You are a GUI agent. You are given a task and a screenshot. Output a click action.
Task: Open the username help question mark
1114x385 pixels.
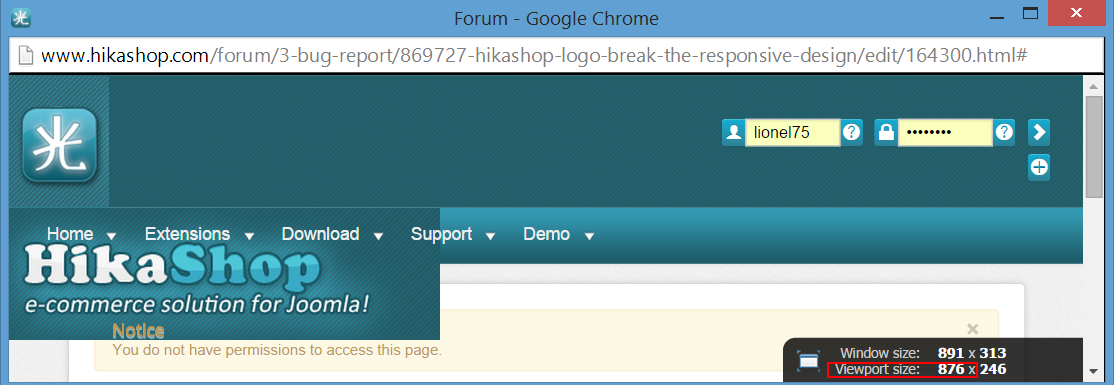coord(851,132)
